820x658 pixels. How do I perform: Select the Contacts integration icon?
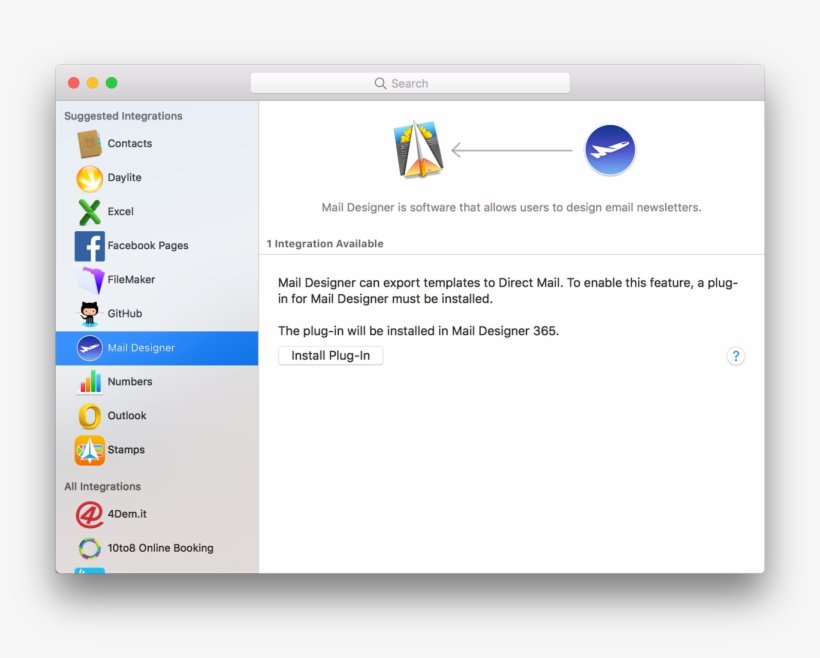pyautogui.click(x=88, y=143)
